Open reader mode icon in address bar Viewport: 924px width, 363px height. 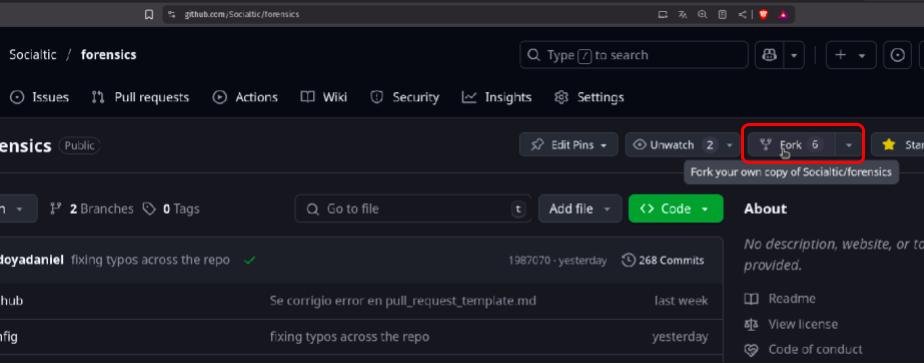point(722,15)
